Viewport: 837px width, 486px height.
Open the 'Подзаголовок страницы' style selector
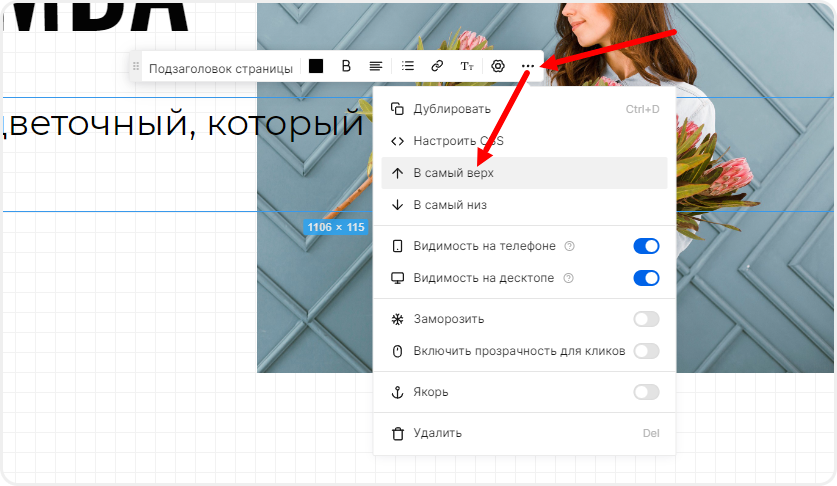(220, 68)
